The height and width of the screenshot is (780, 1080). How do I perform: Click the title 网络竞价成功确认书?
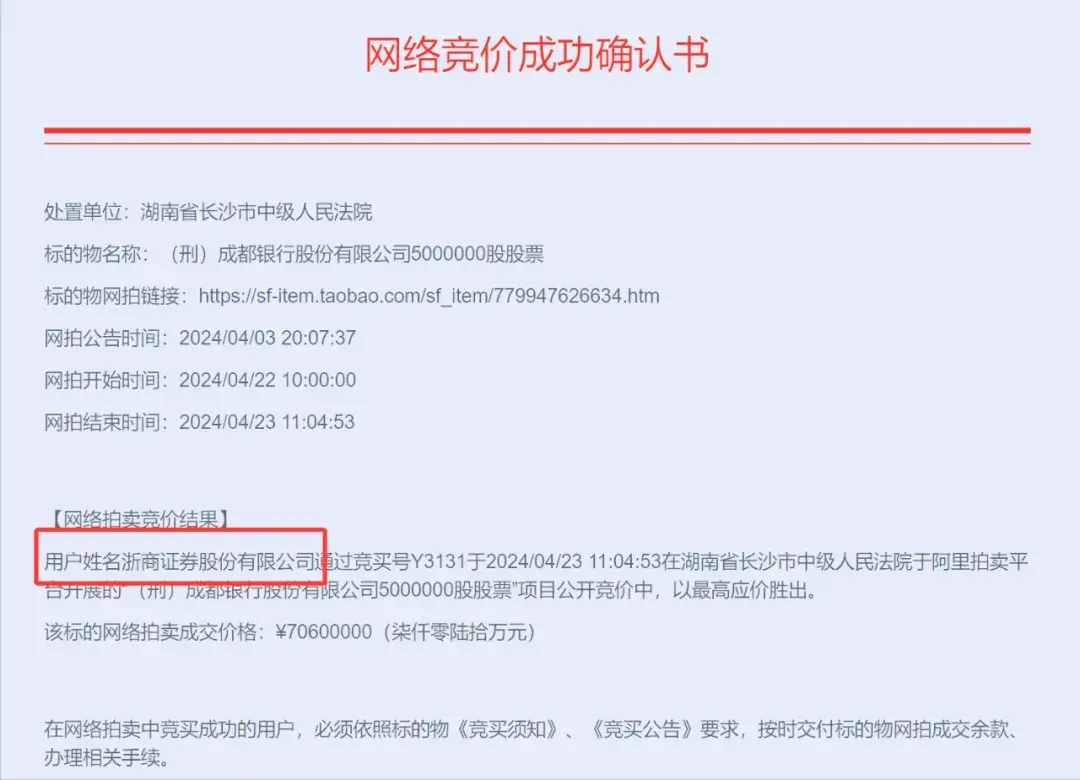(x=537, y=54)
